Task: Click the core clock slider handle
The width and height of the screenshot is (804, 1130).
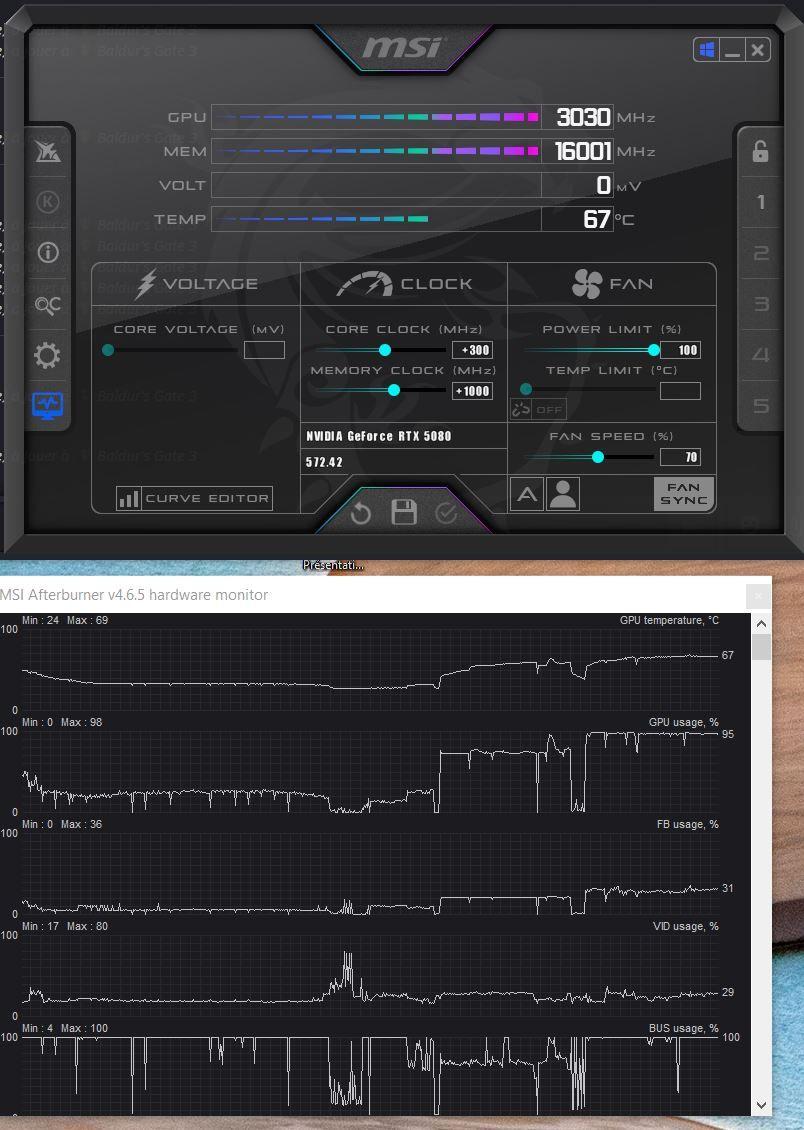Action: tap(385, 350)
